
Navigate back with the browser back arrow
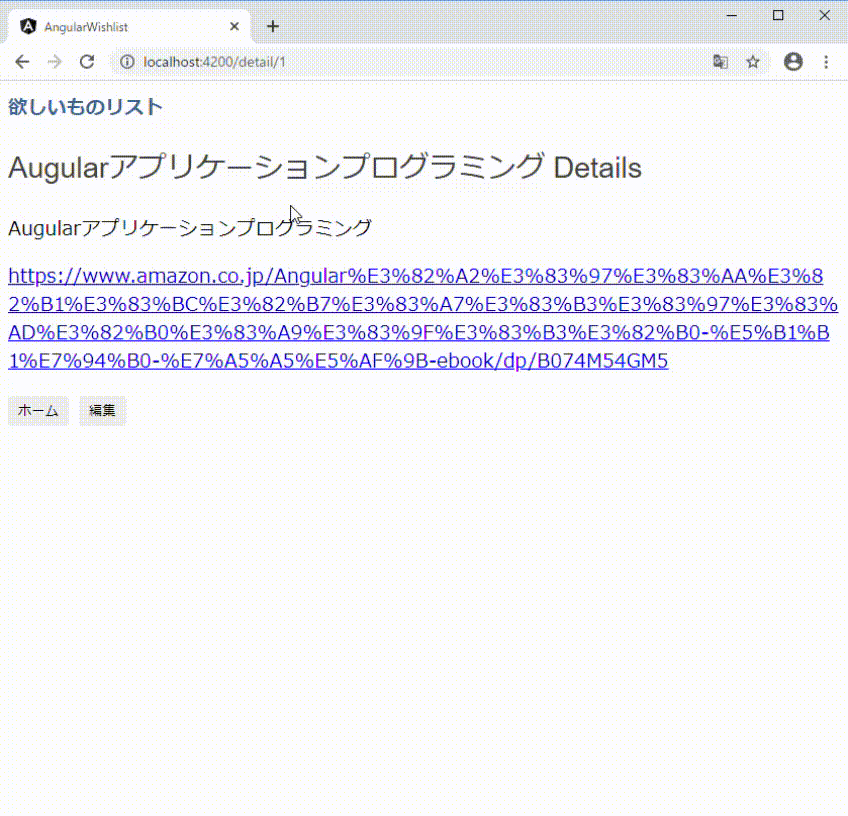pyautogui.click(x=22, y=61)
